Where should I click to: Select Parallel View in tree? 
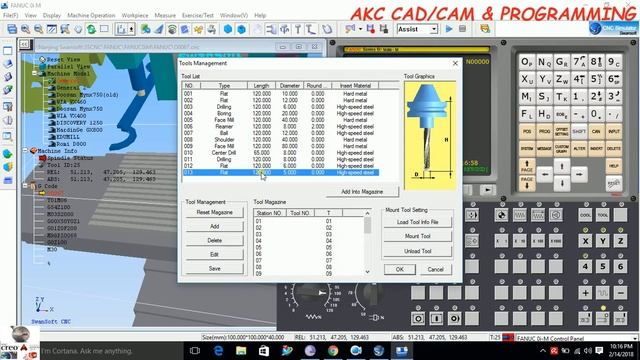tap(68, 66)
